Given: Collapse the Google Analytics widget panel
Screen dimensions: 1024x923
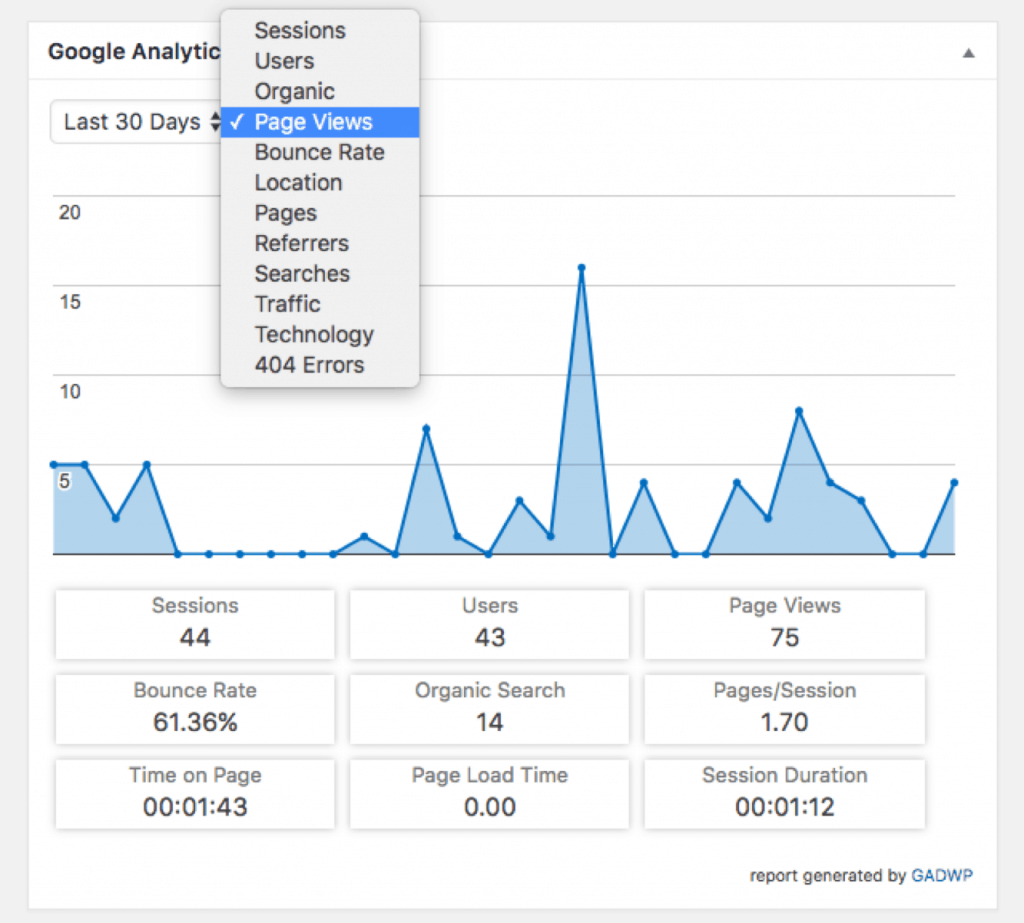Looking at the screenshot, I should [x=968, y=52].
